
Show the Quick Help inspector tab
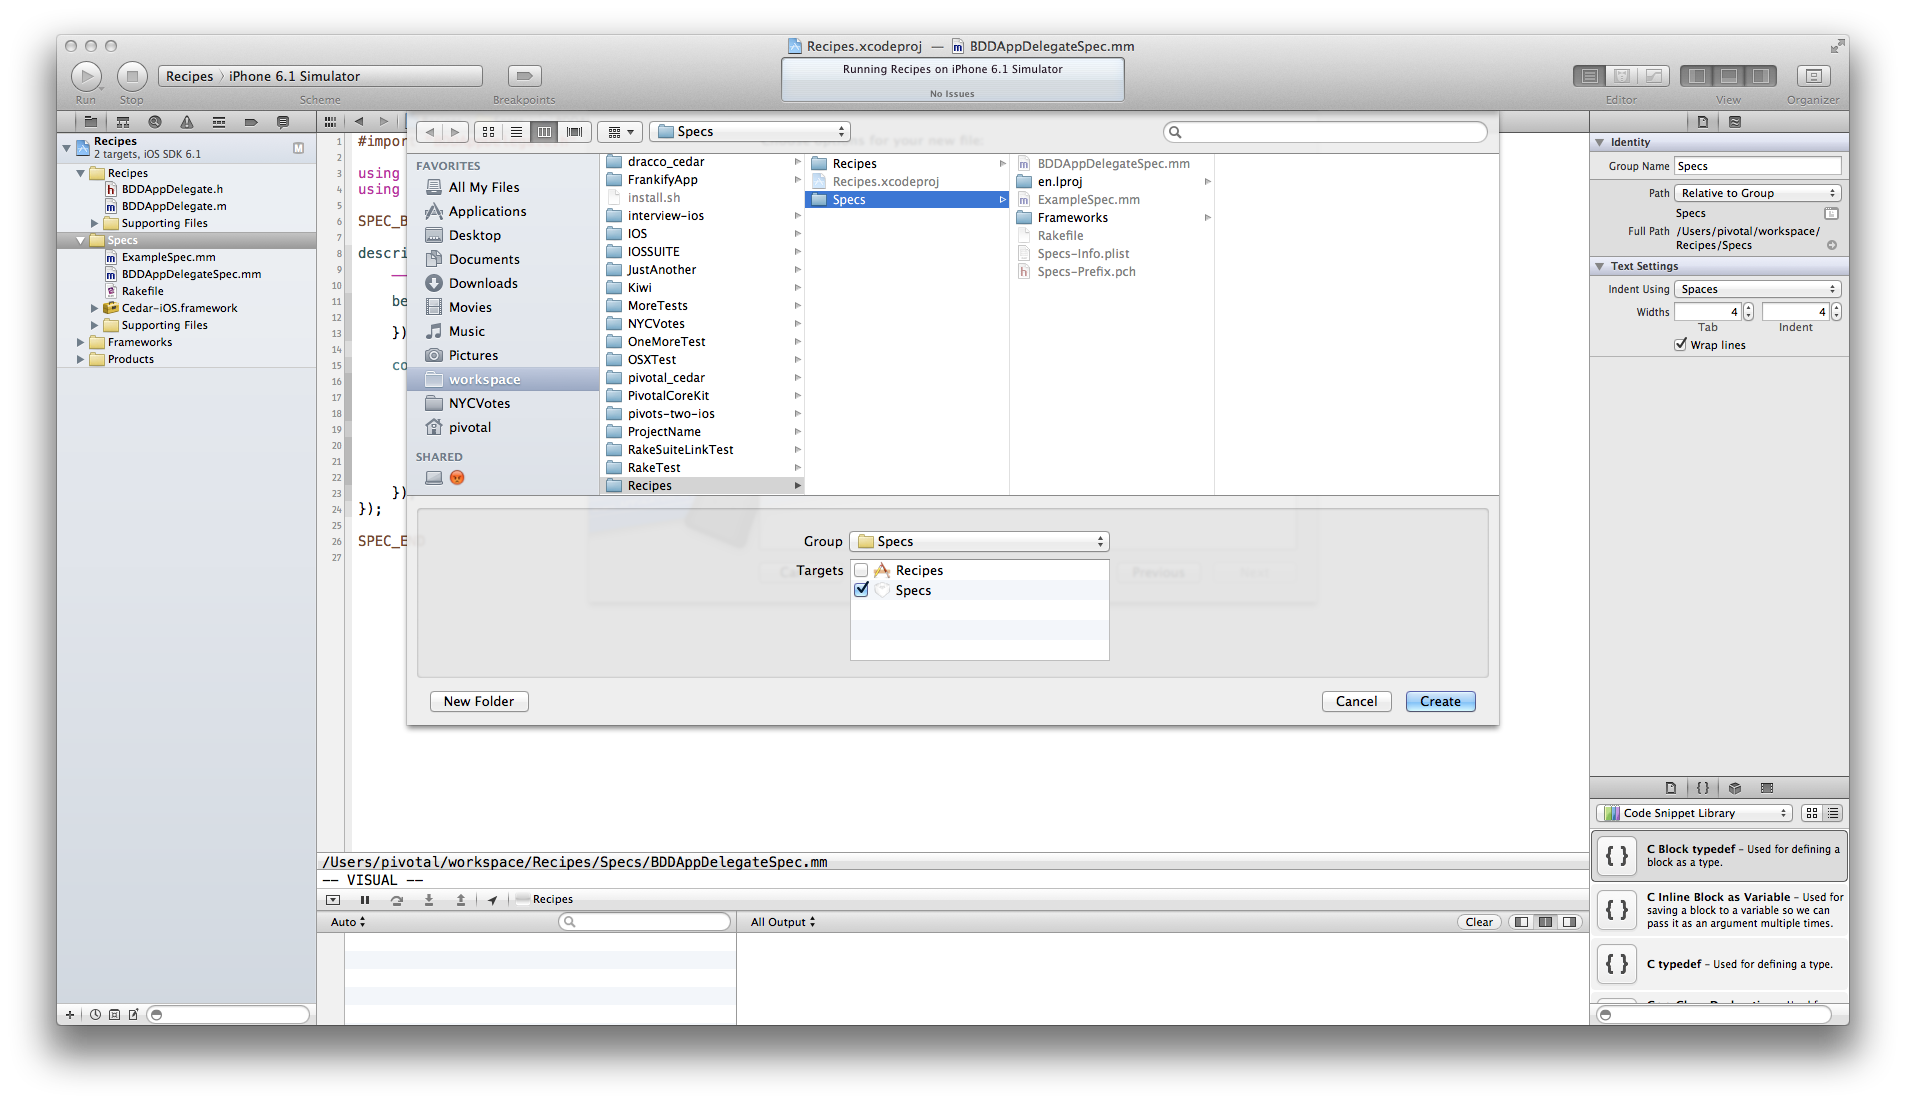tap(1735, 122)
